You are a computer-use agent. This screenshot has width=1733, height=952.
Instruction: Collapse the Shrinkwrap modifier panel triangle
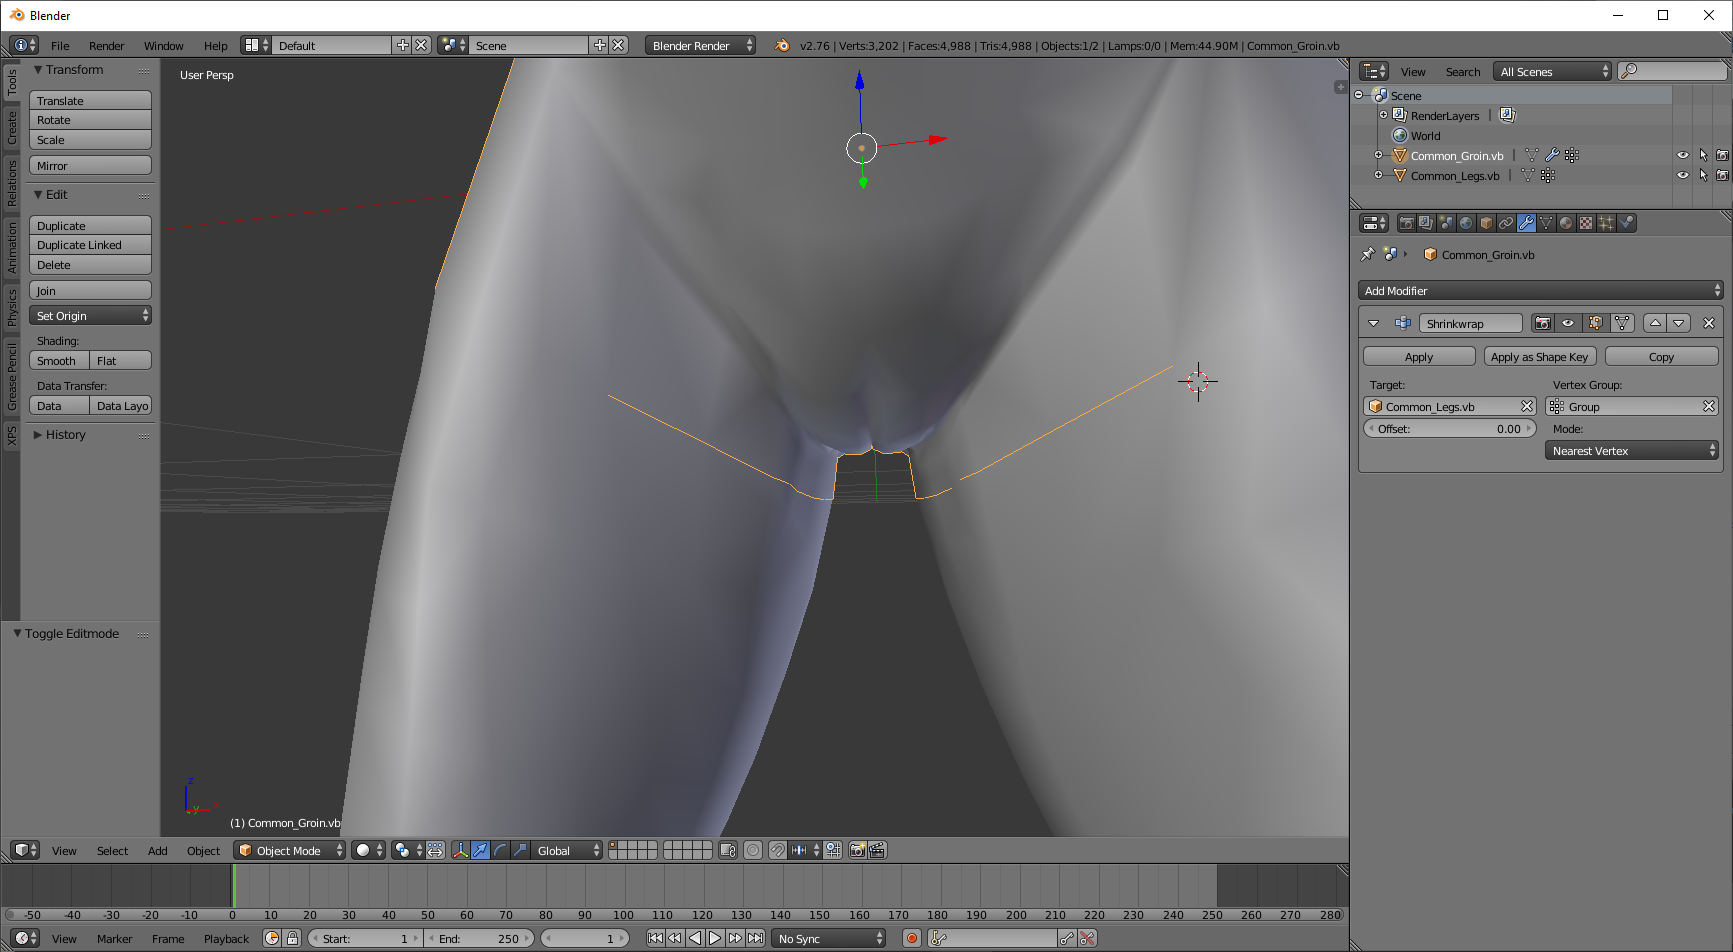(1373, 323)
